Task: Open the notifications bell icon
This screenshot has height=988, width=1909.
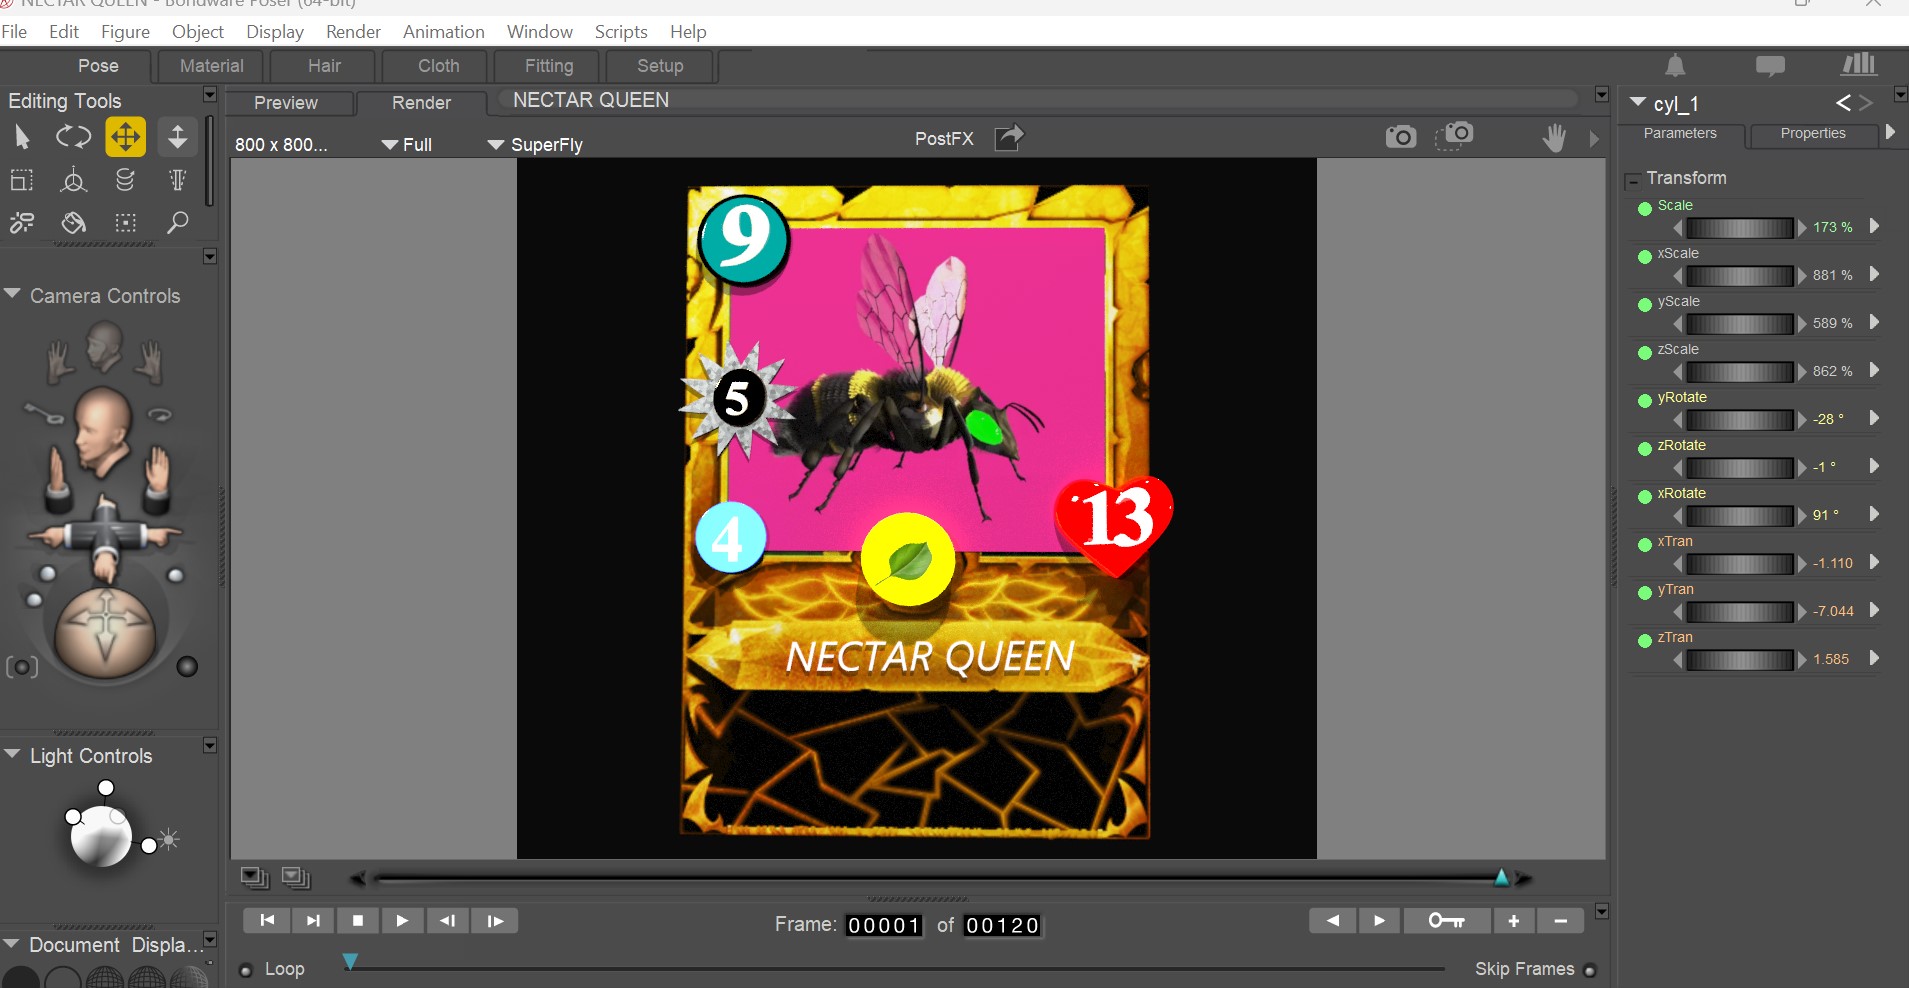Action: [1675, 66]
